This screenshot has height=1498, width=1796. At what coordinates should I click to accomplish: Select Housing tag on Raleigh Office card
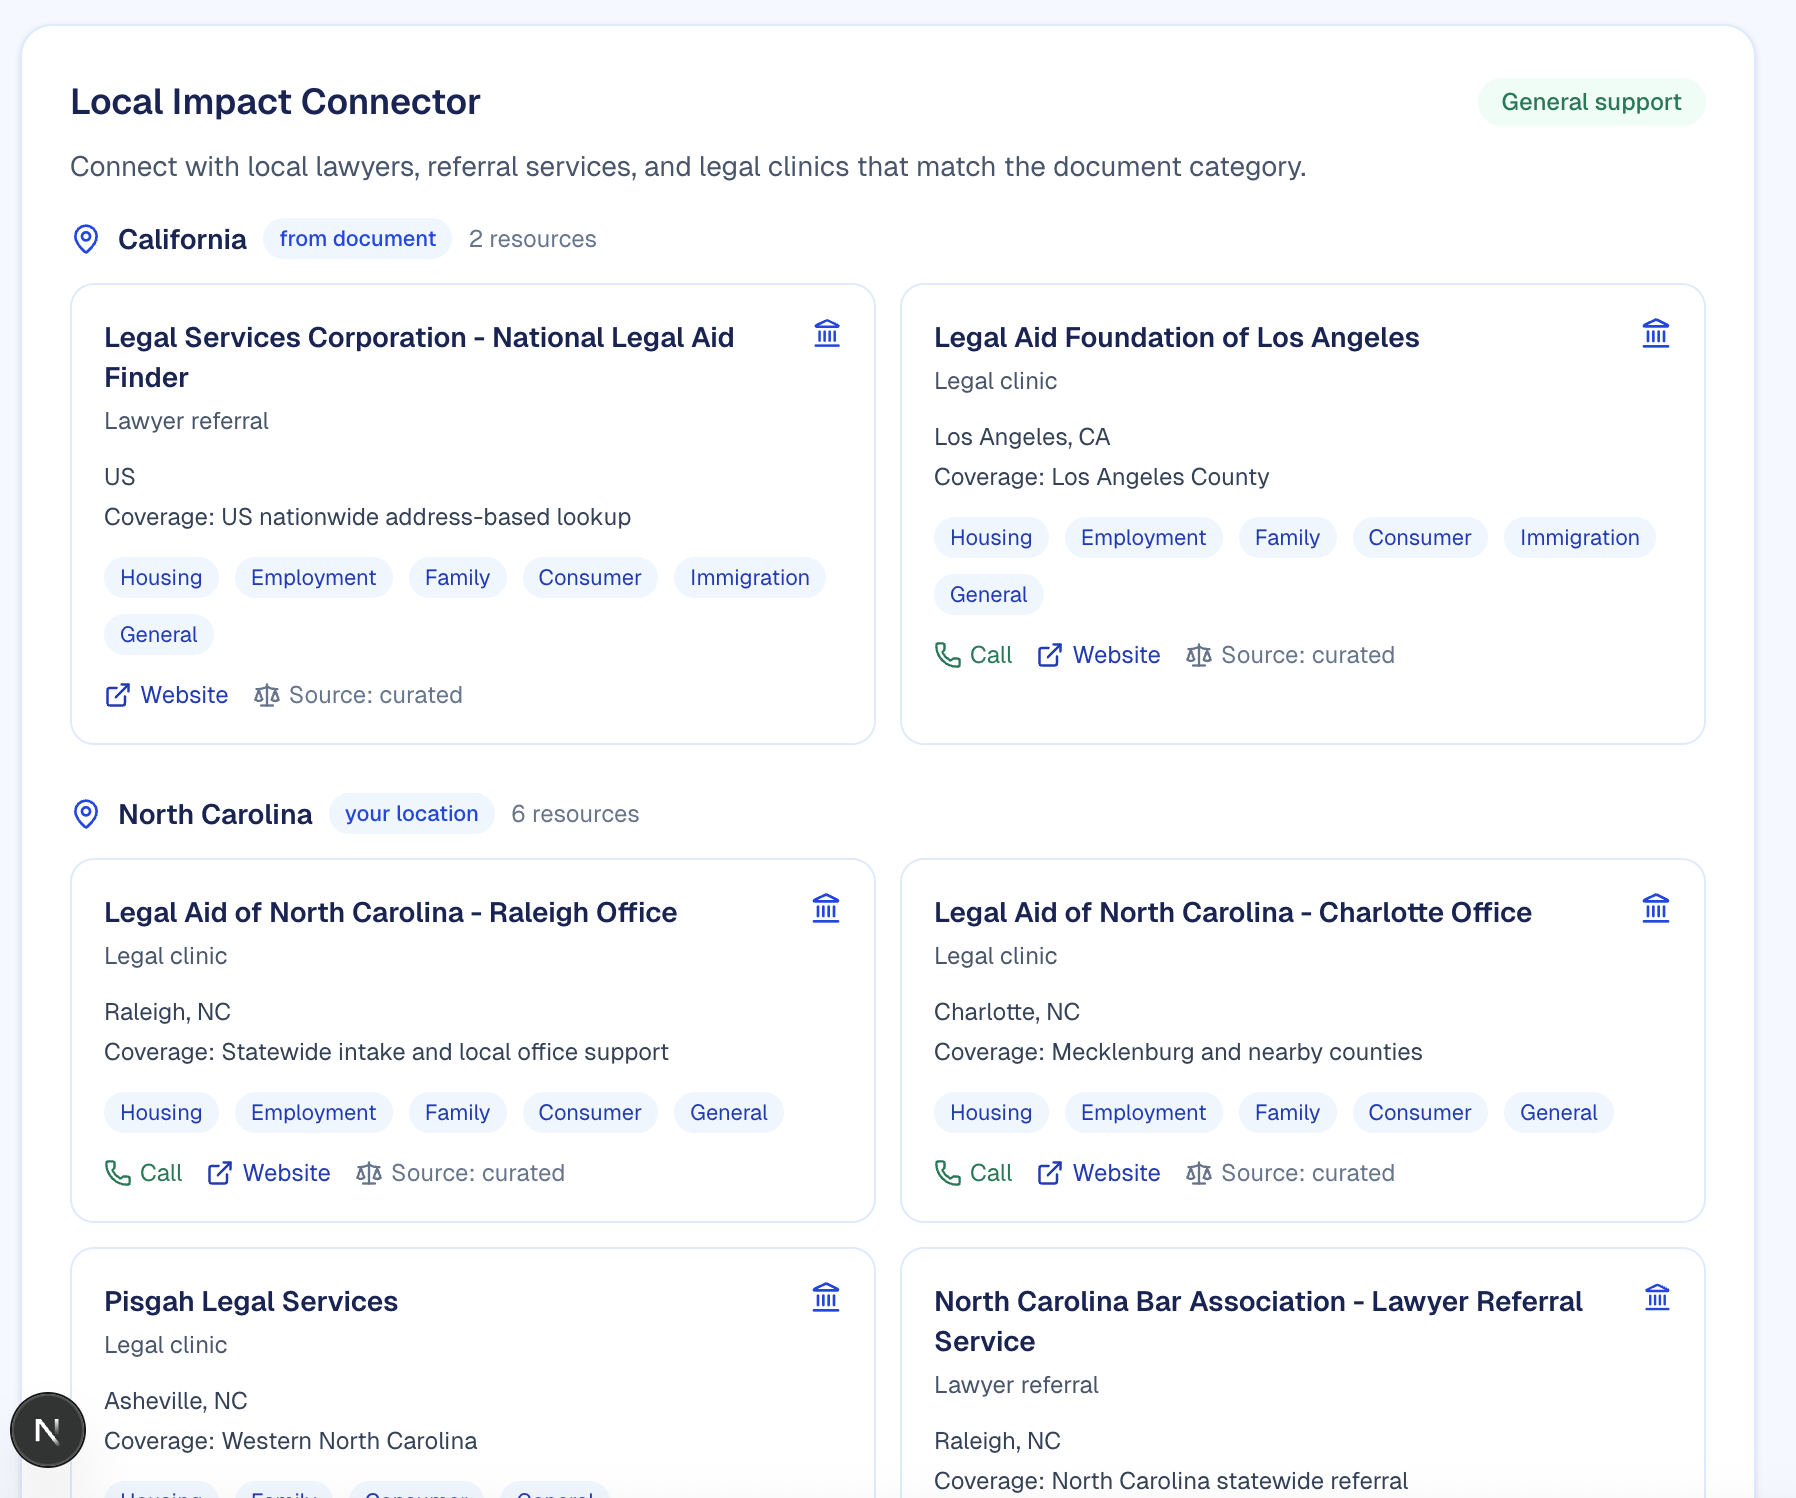(x=161, y=1113)
